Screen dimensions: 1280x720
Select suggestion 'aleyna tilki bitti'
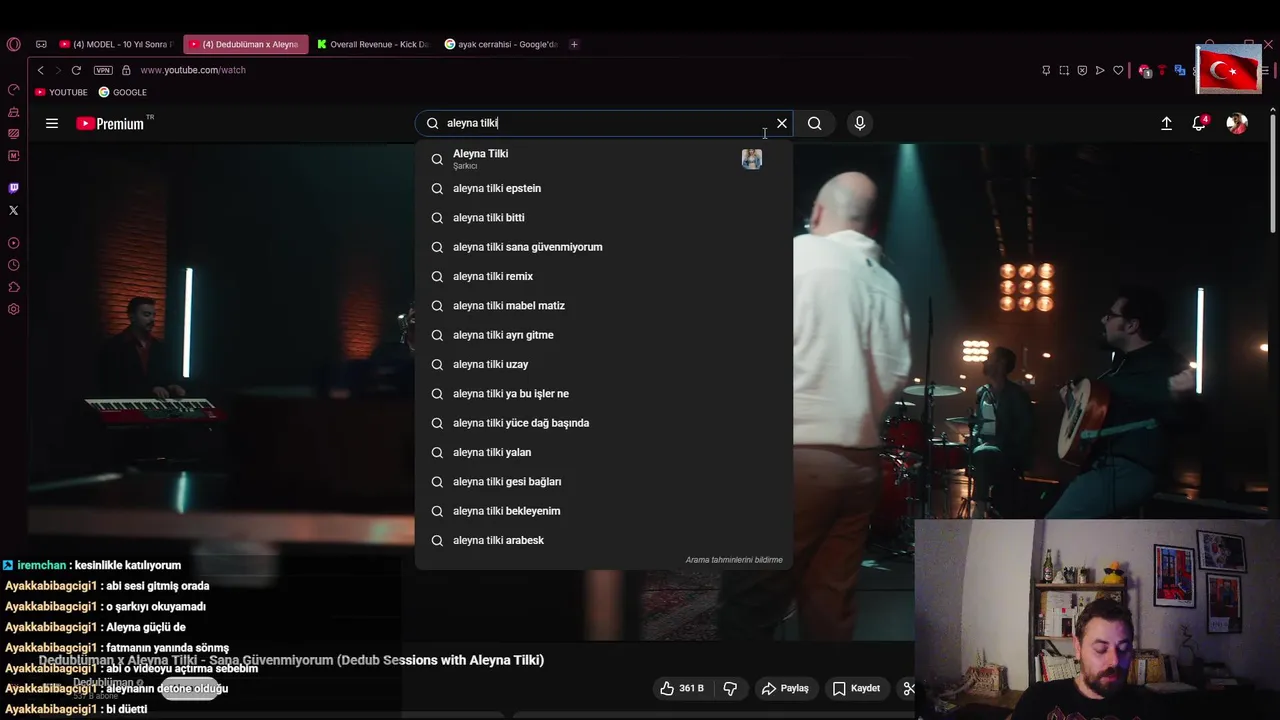(x=604, y=217)
